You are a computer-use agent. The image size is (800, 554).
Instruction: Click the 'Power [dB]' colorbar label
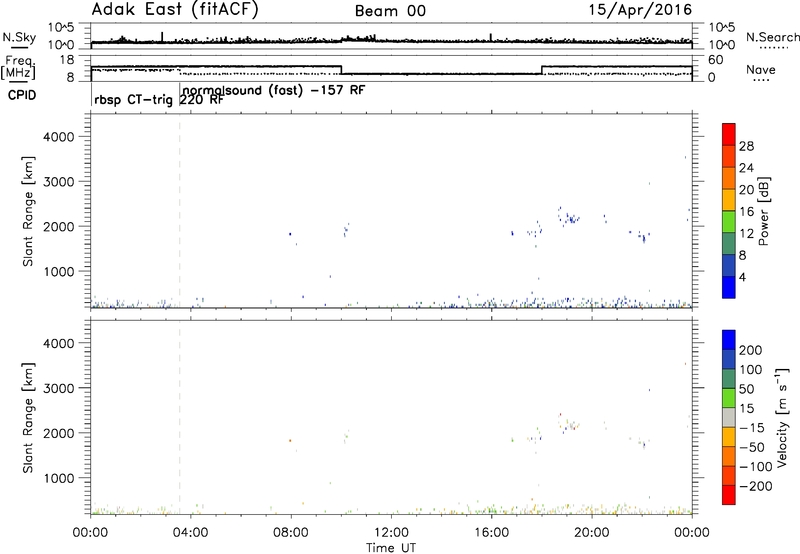coord(764,211)
